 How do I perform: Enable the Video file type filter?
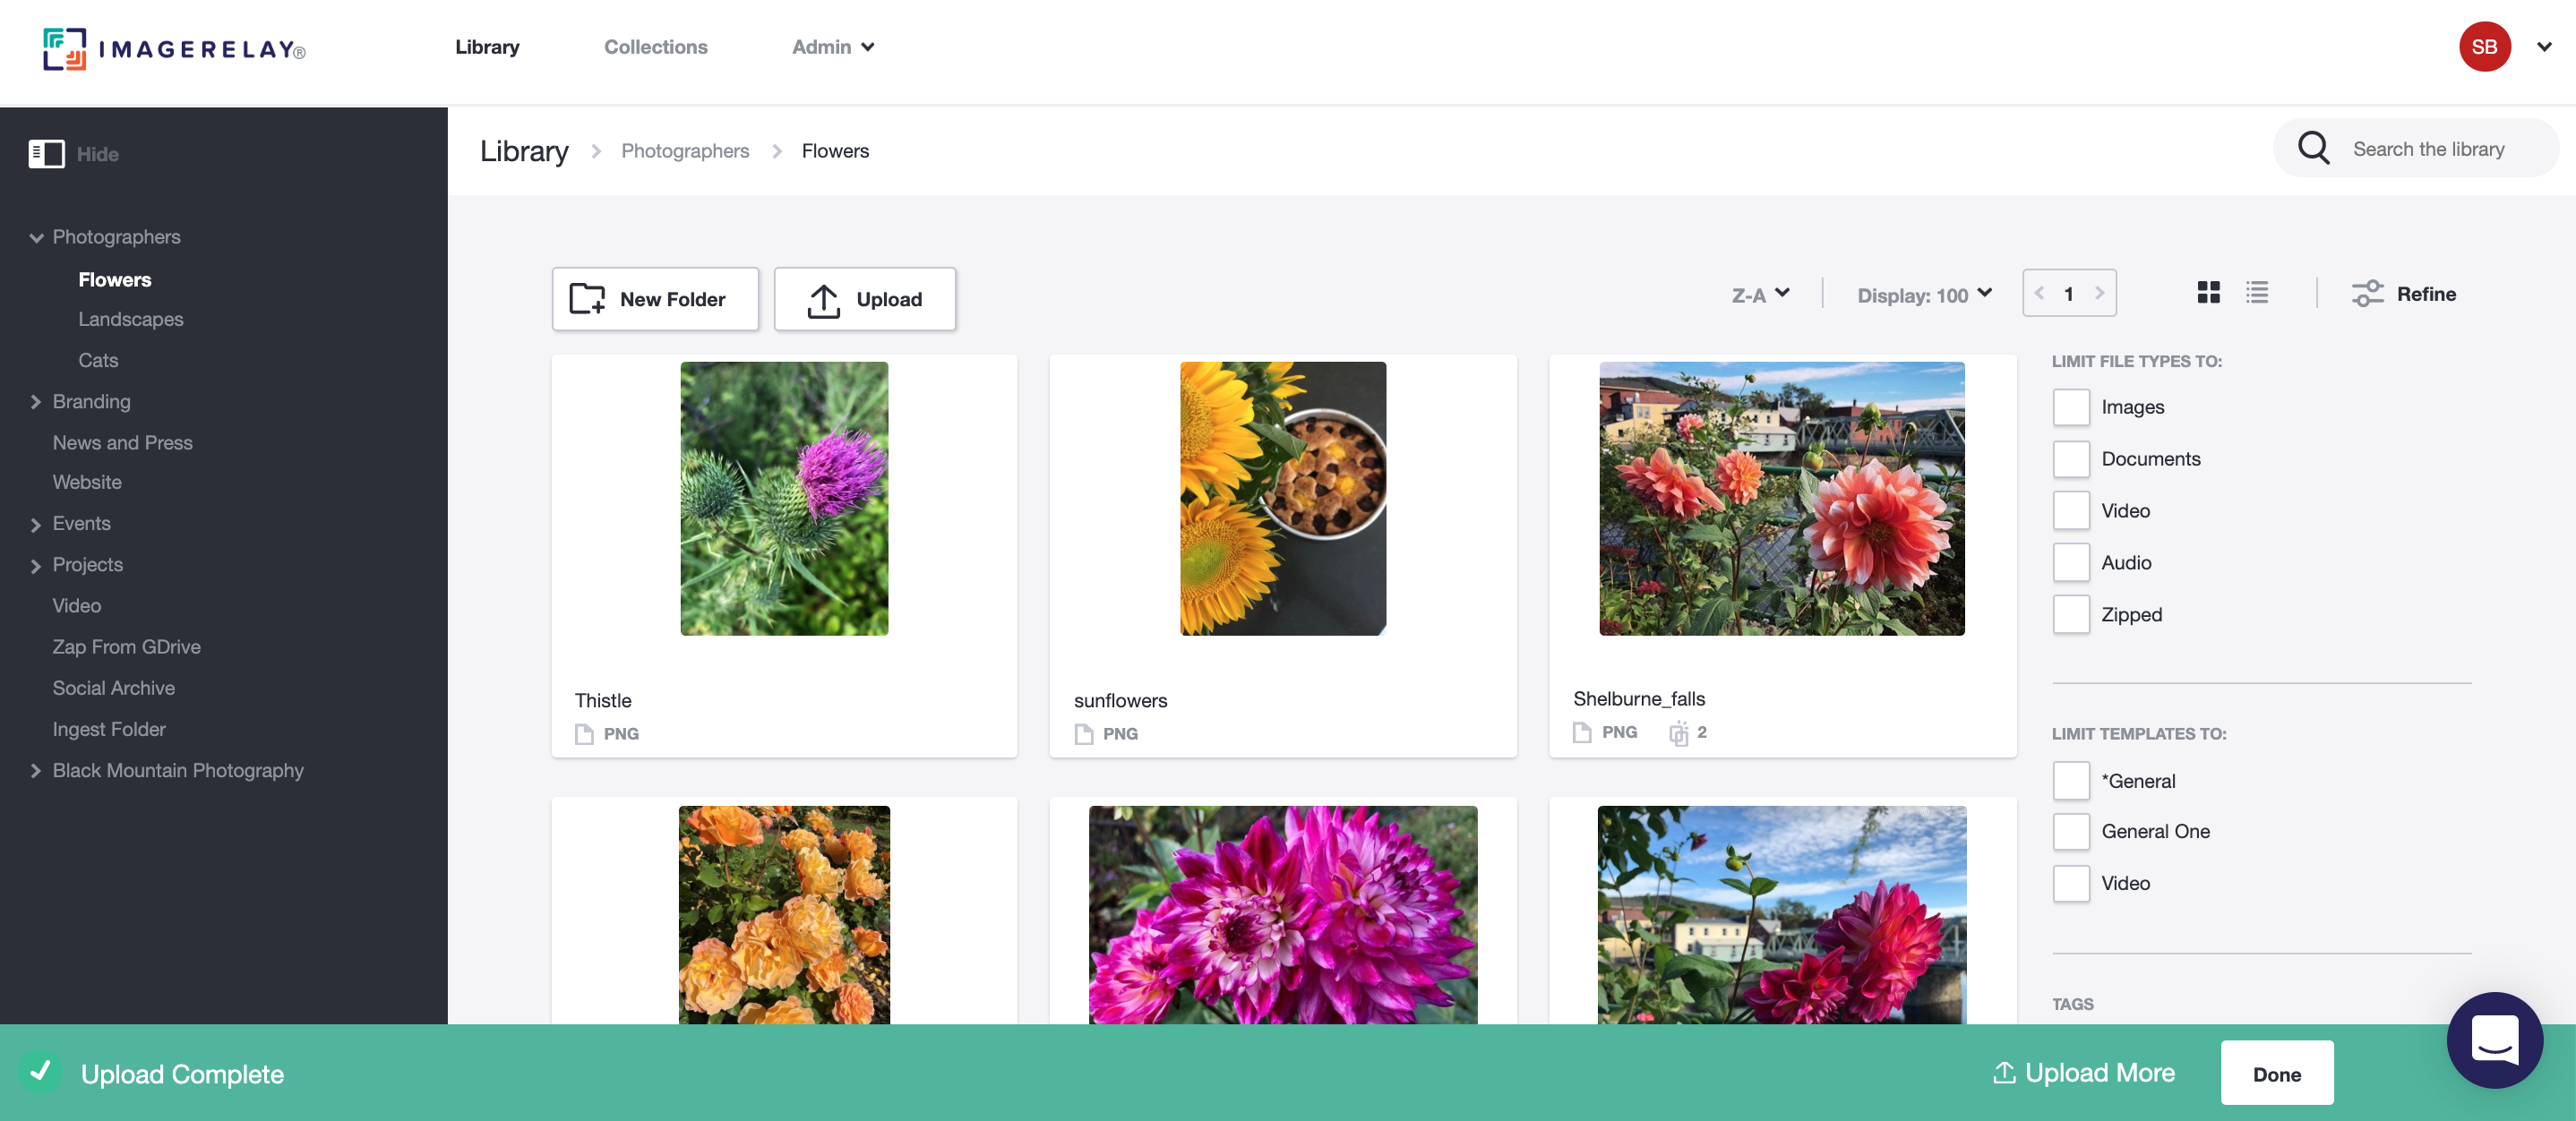pos(2070,510)
